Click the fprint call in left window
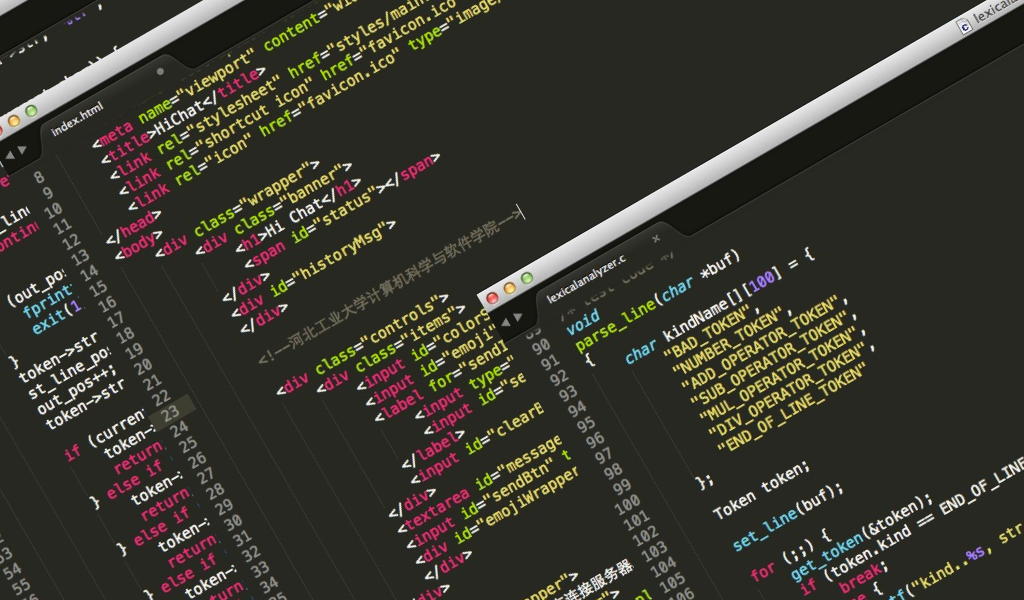This screenshot has width=1024, height=600. (x=48, y=300)
